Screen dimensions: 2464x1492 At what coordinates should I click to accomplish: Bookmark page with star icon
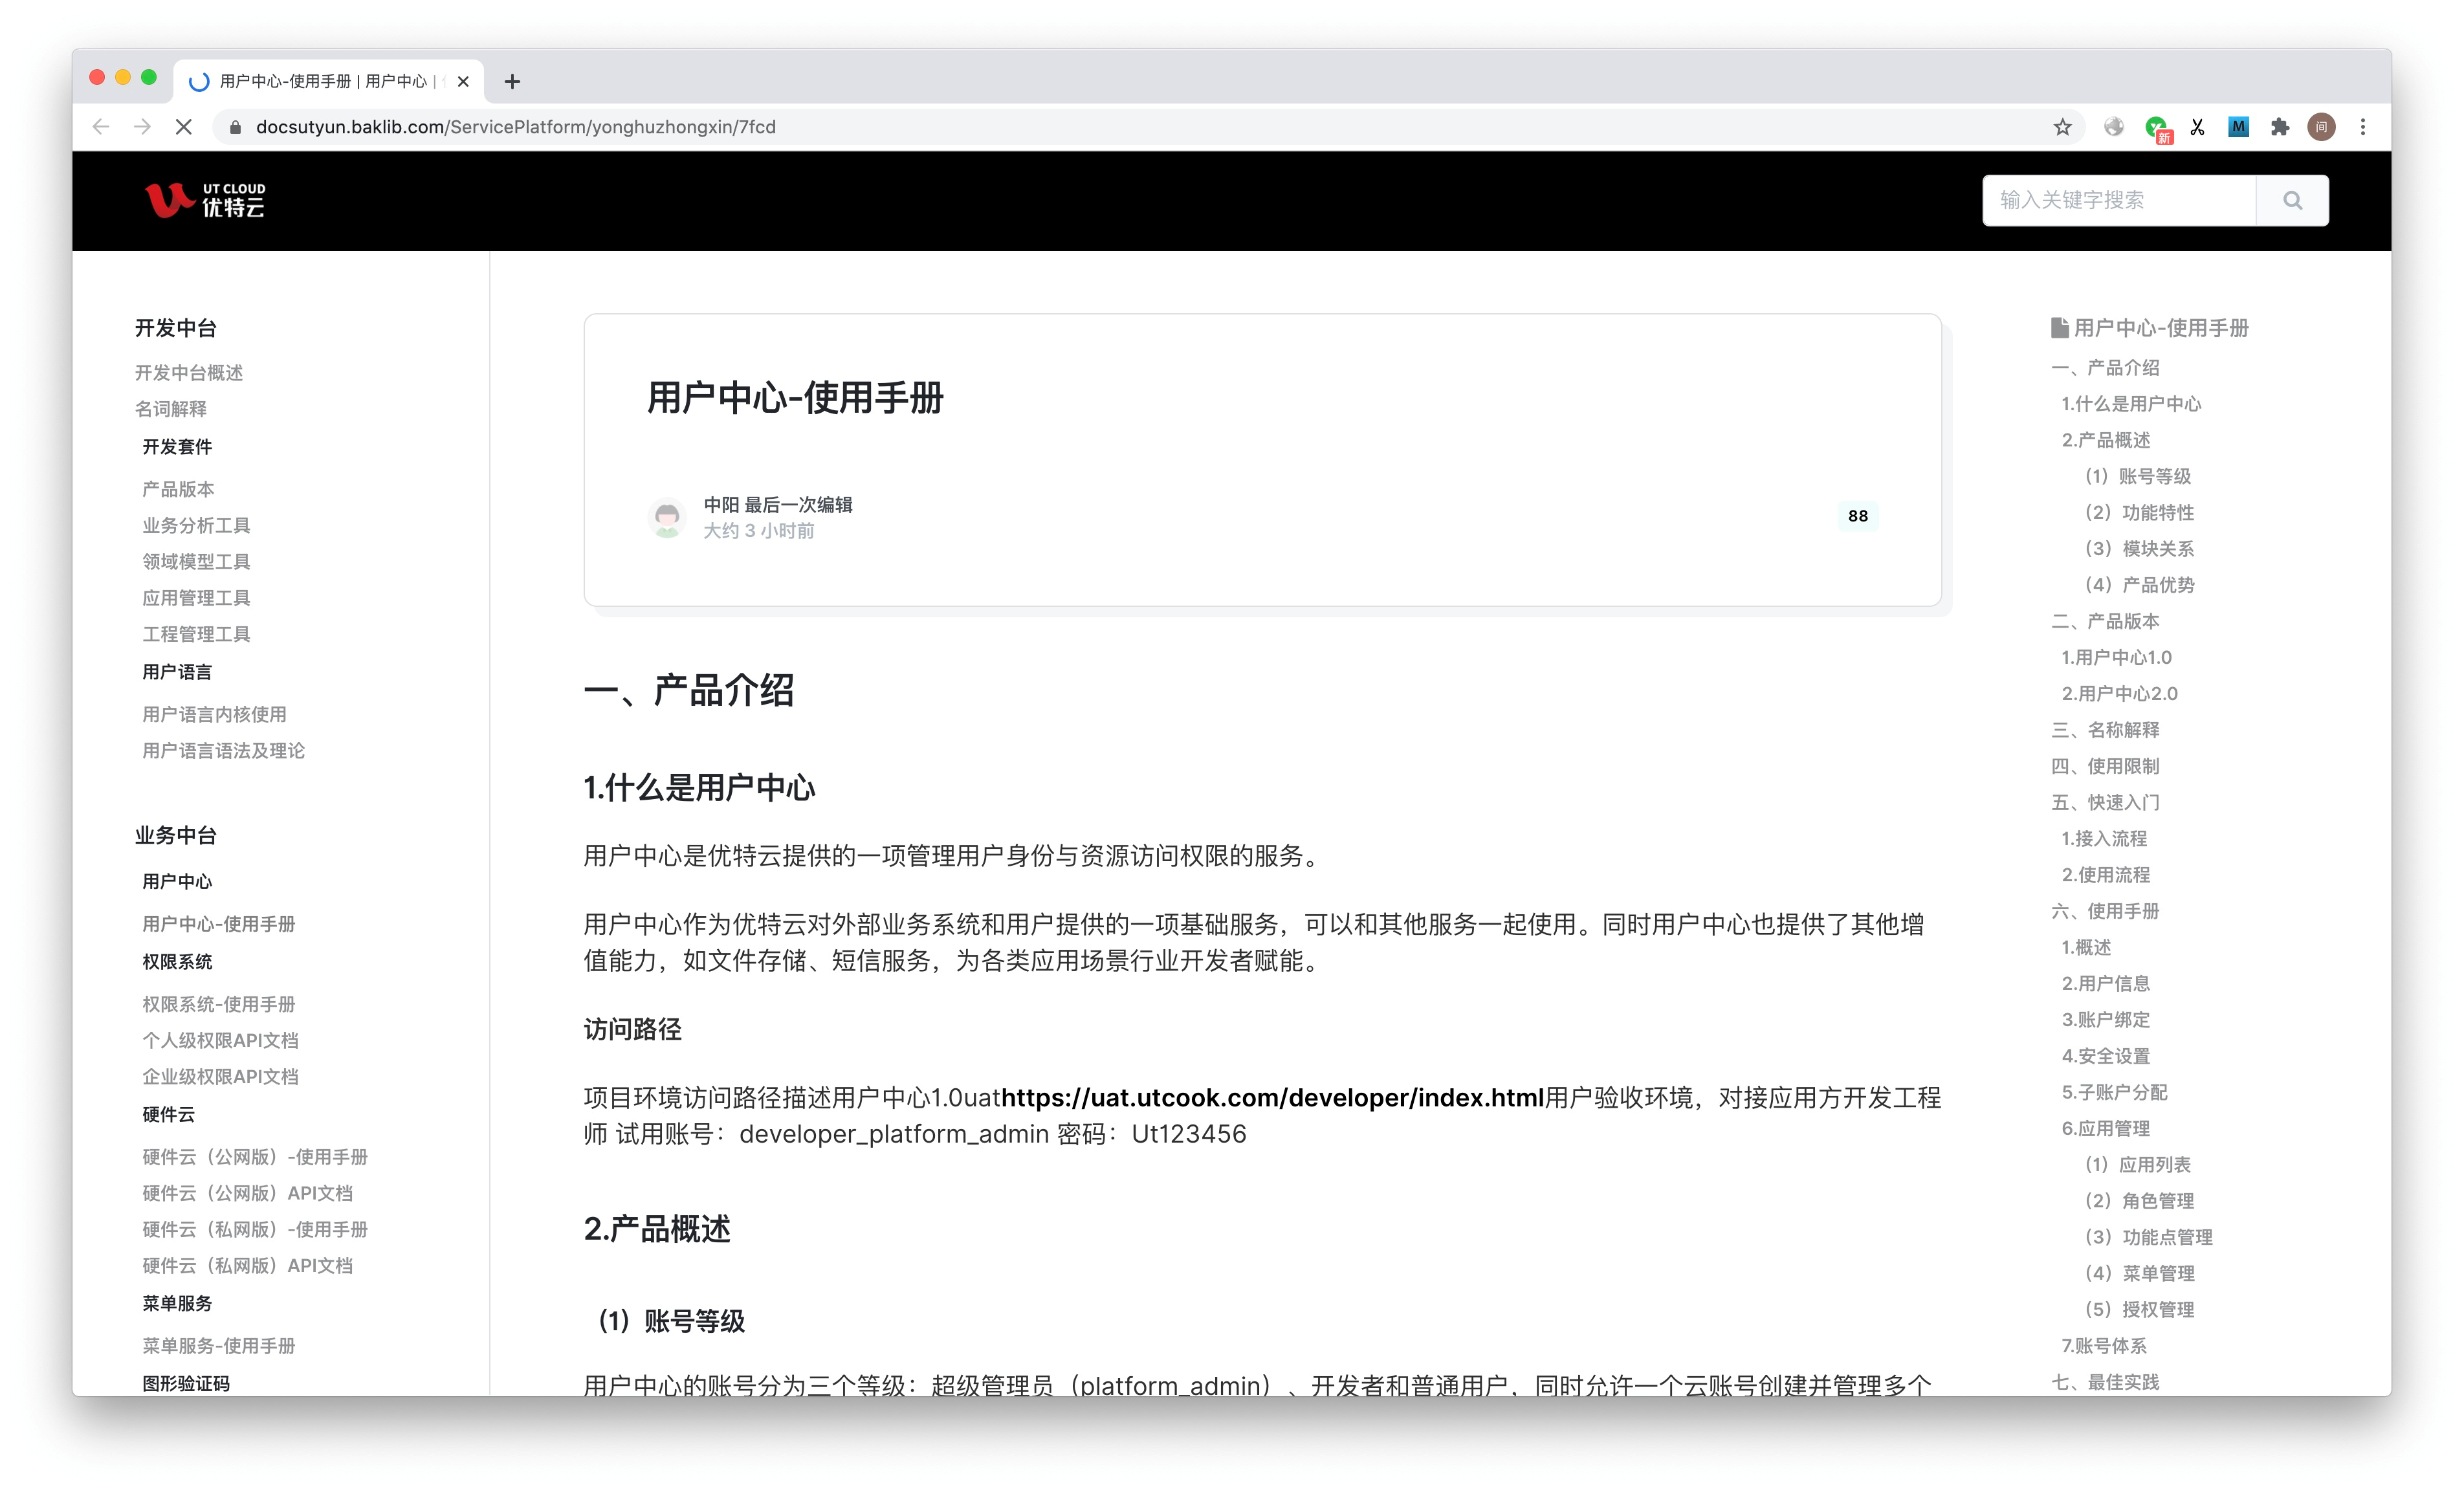click(2062, 127)
